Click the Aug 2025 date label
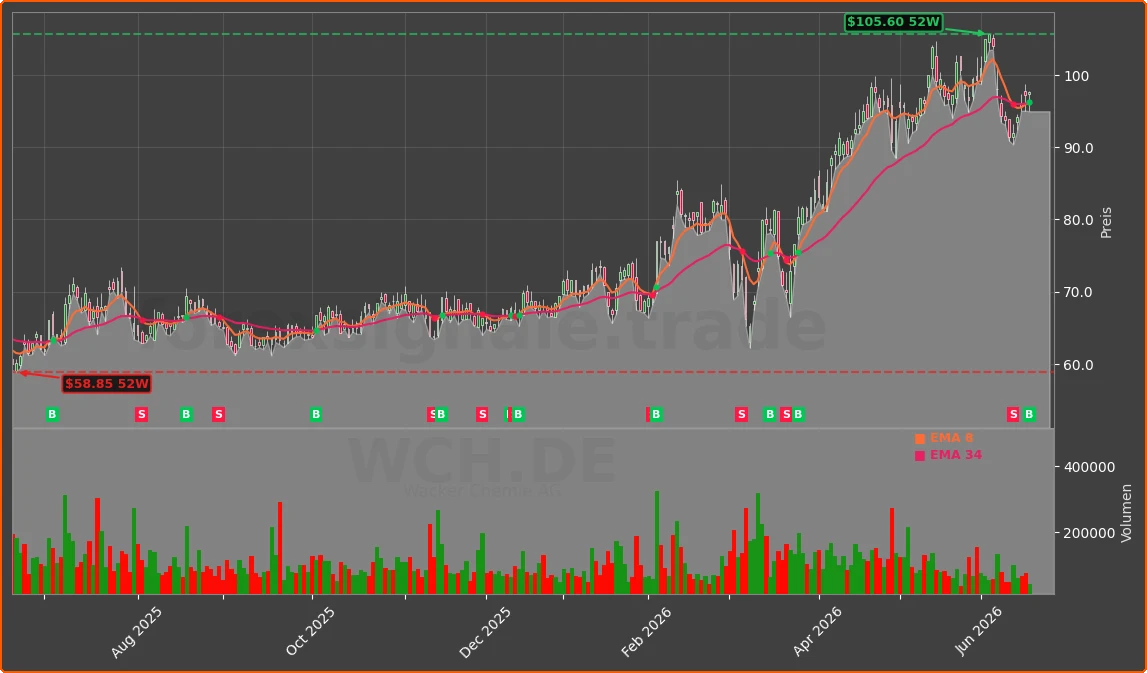Screen dimensions: 1147x673 click(138, 632)
